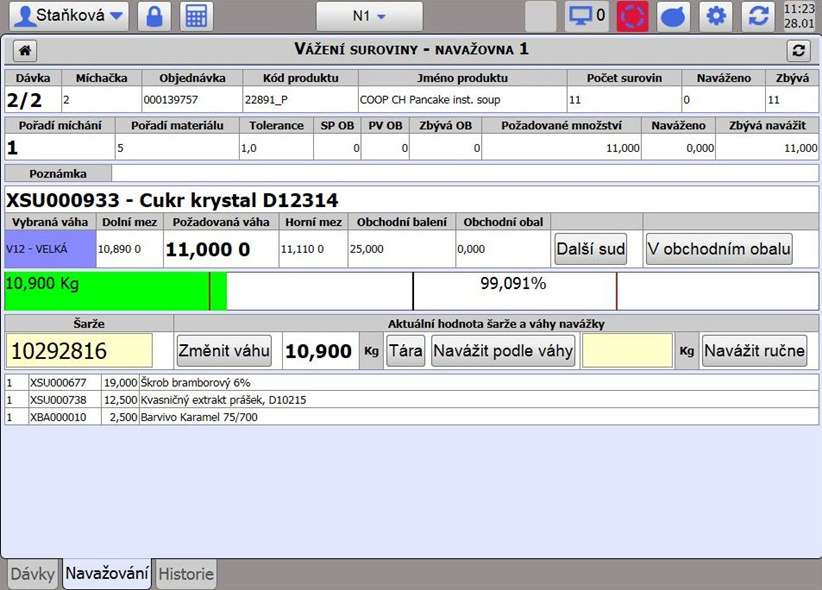Click the monitor icon showing 0
822x590 pixels.
coord(587,16)
